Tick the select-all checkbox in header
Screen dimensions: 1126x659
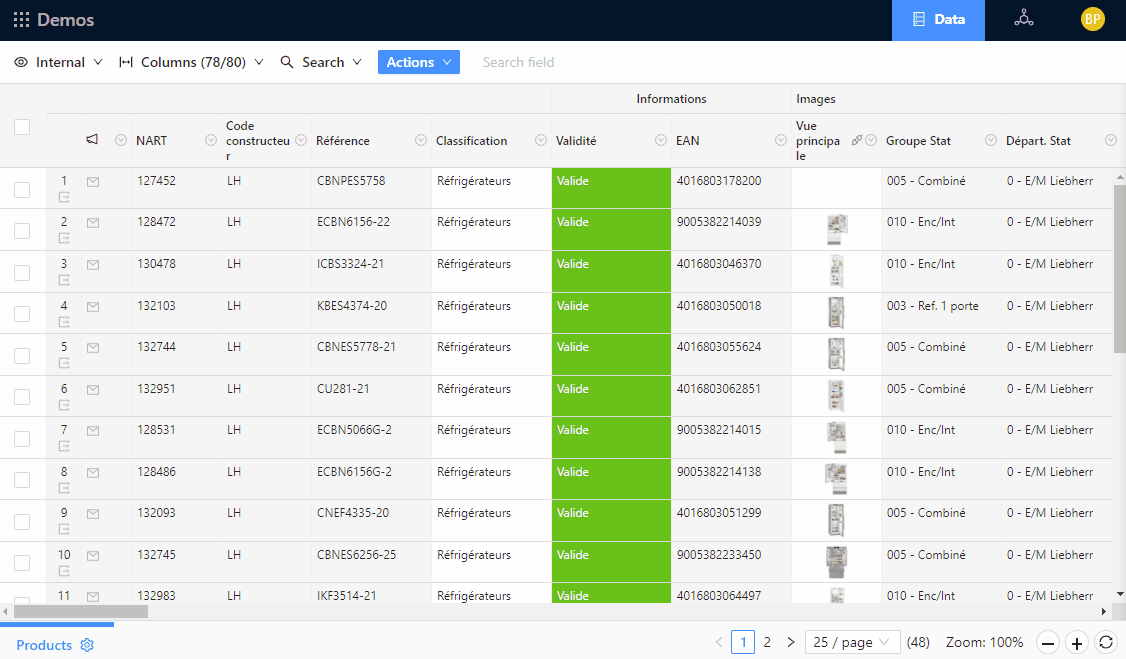tap(22, 127)
